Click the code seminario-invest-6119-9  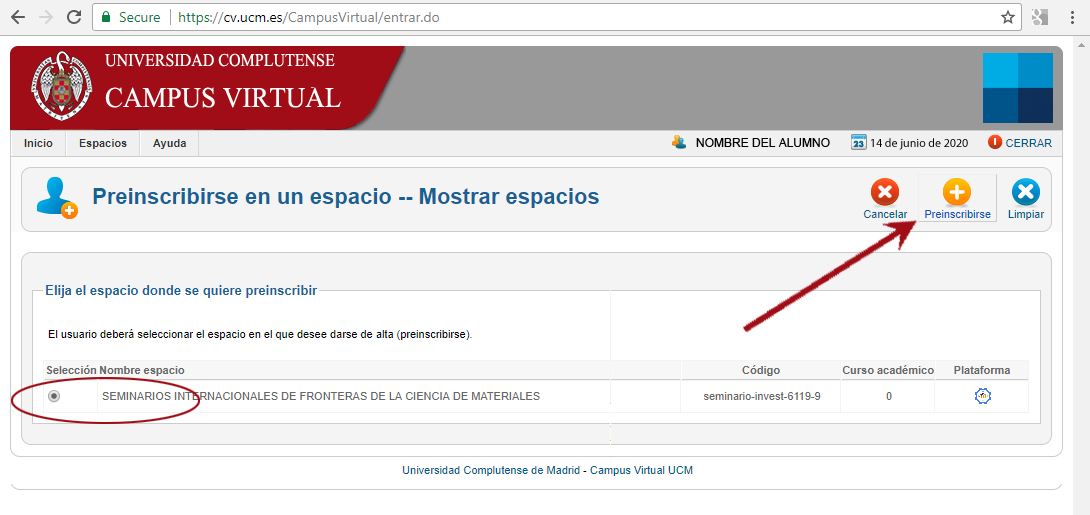(762, 397)
